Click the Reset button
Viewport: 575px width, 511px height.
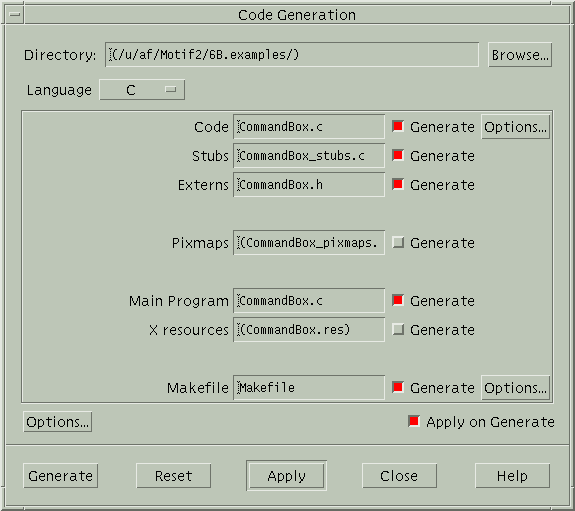(173, 476)
